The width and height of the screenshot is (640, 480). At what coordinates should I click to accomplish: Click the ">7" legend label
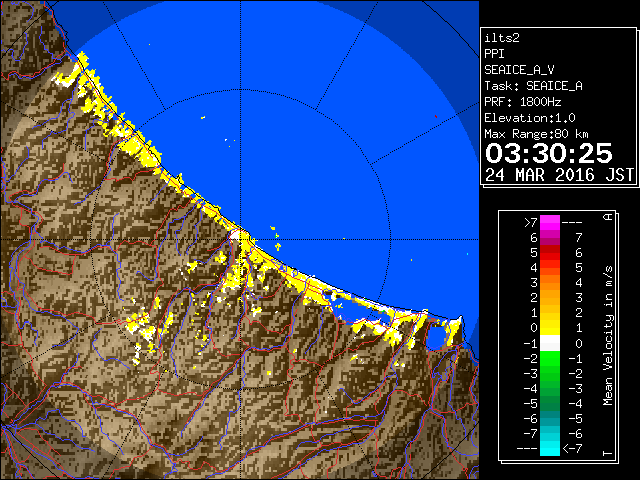(x=531, y=223)
